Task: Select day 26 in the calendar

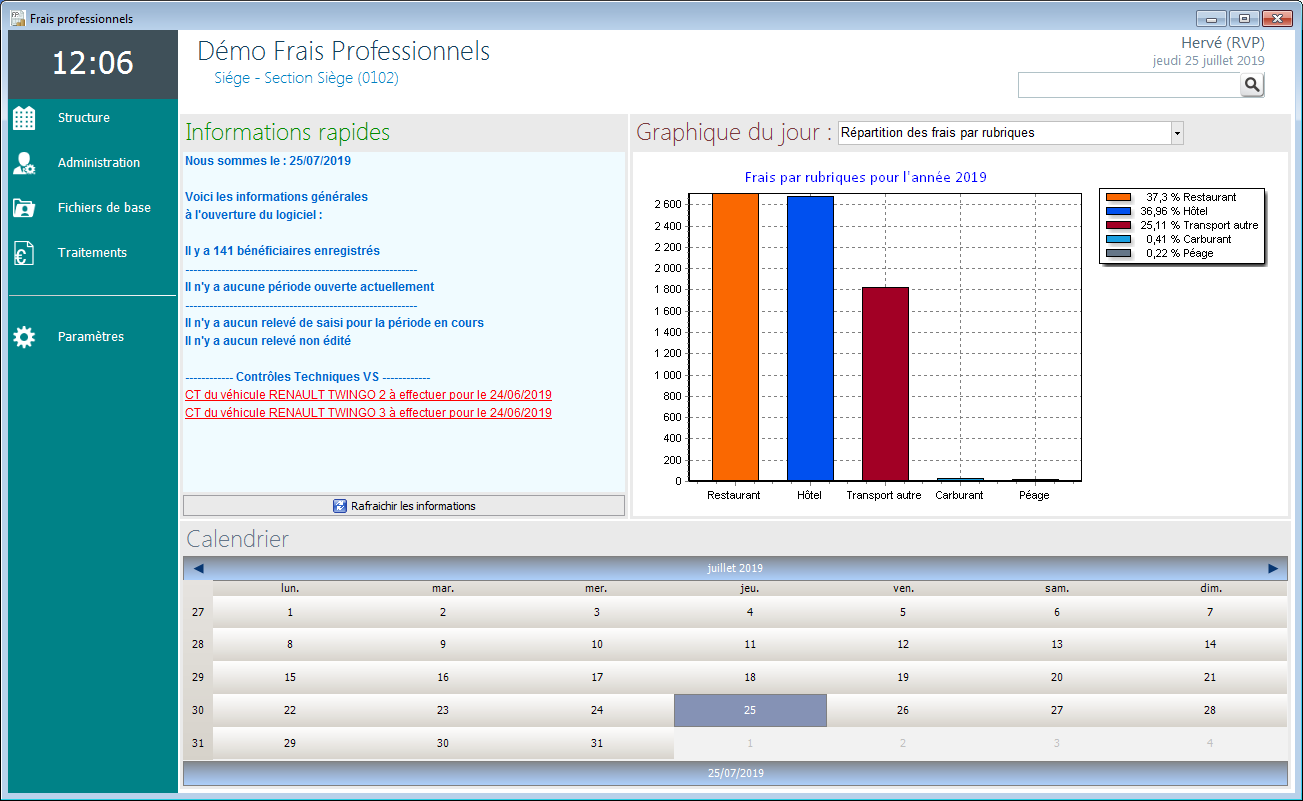Action: [903, 710]
